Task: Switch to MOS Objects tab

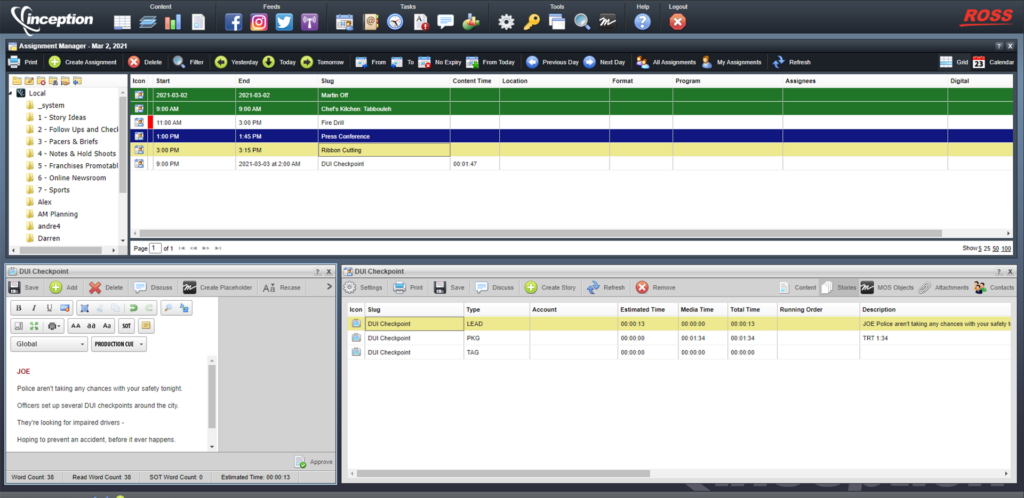Action: pos(887,287)
